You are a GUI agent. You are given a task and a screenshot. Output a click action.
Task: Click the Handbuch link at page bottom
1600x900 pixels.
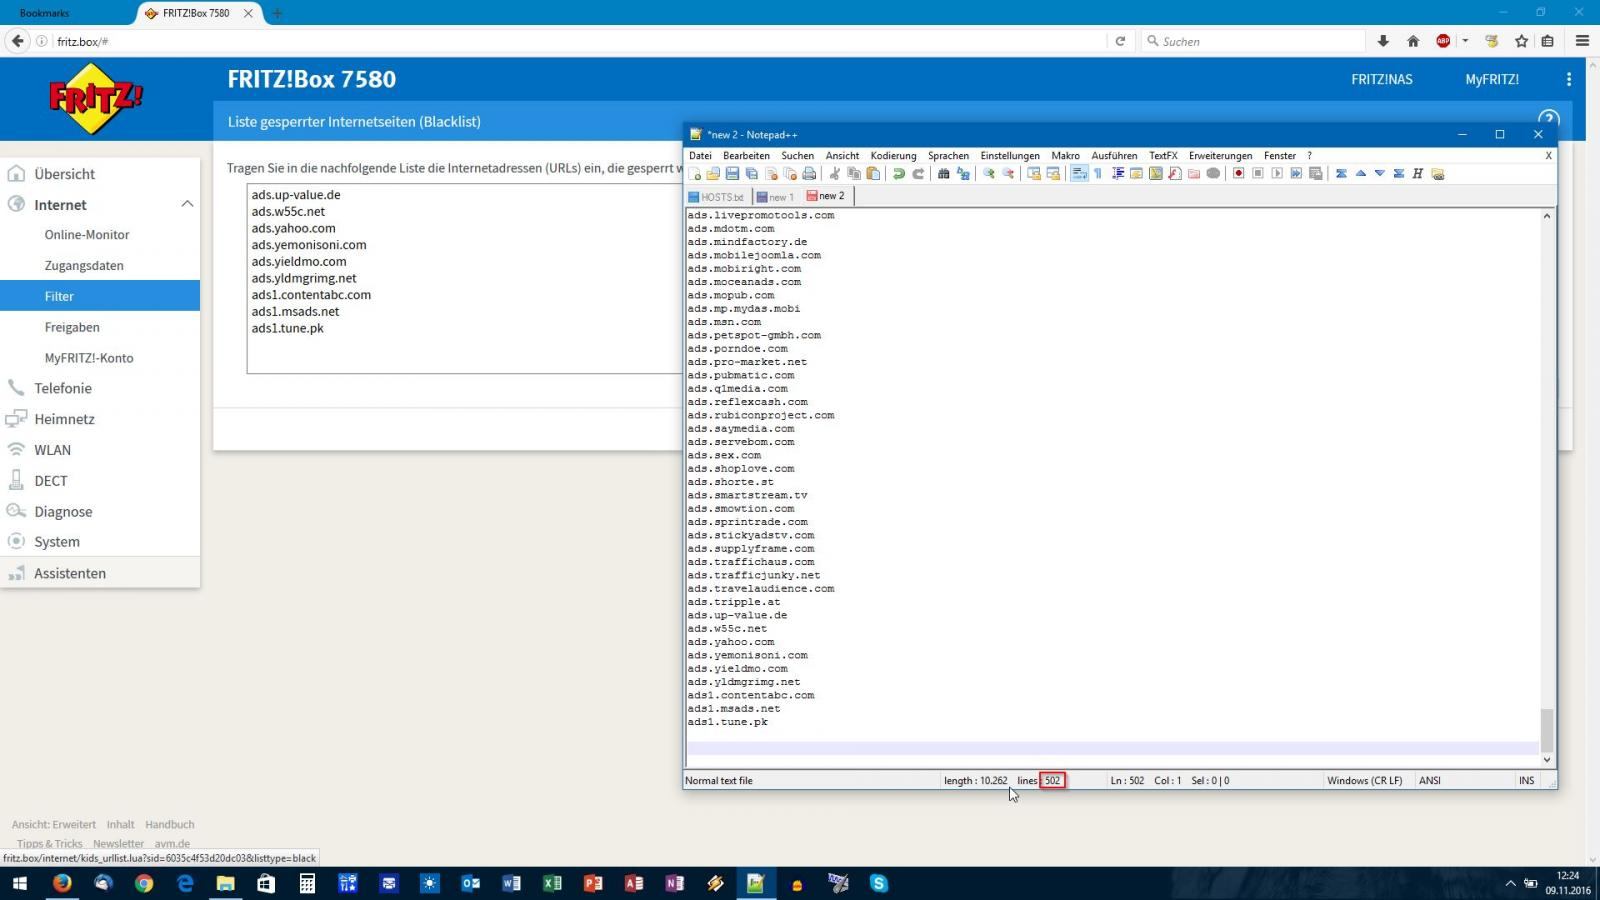170,825
